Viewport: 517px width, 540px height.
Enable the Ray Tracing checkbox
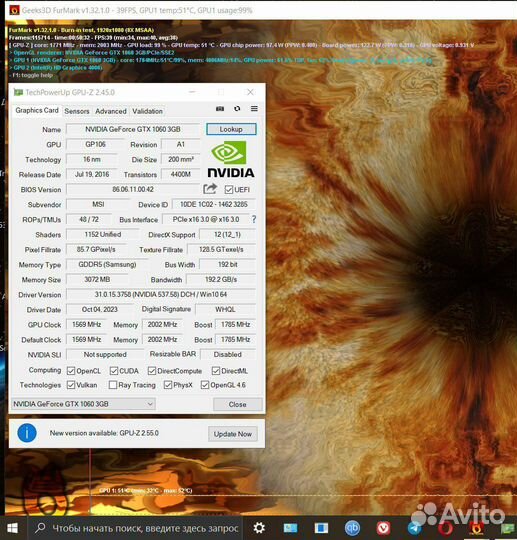[x=113, y=385]
